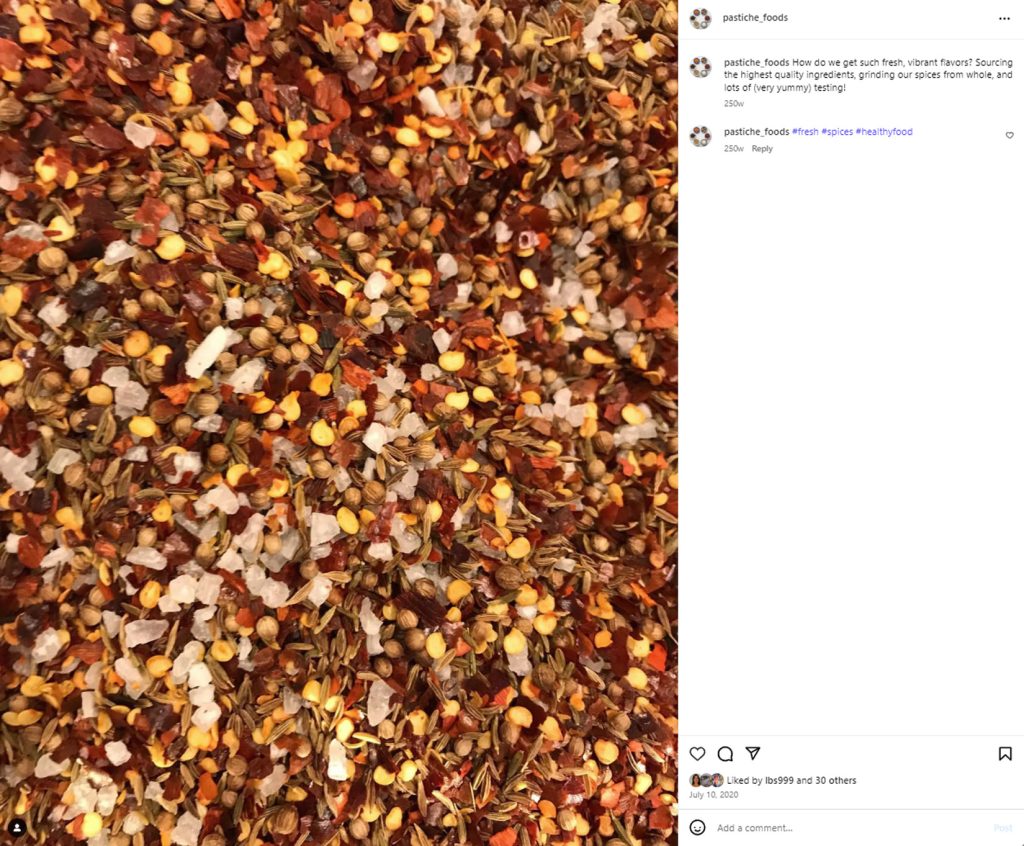The width and height of the screenshot is (1024, 846).
Task: Like the post with the heart icon
Action: point(697,754)
